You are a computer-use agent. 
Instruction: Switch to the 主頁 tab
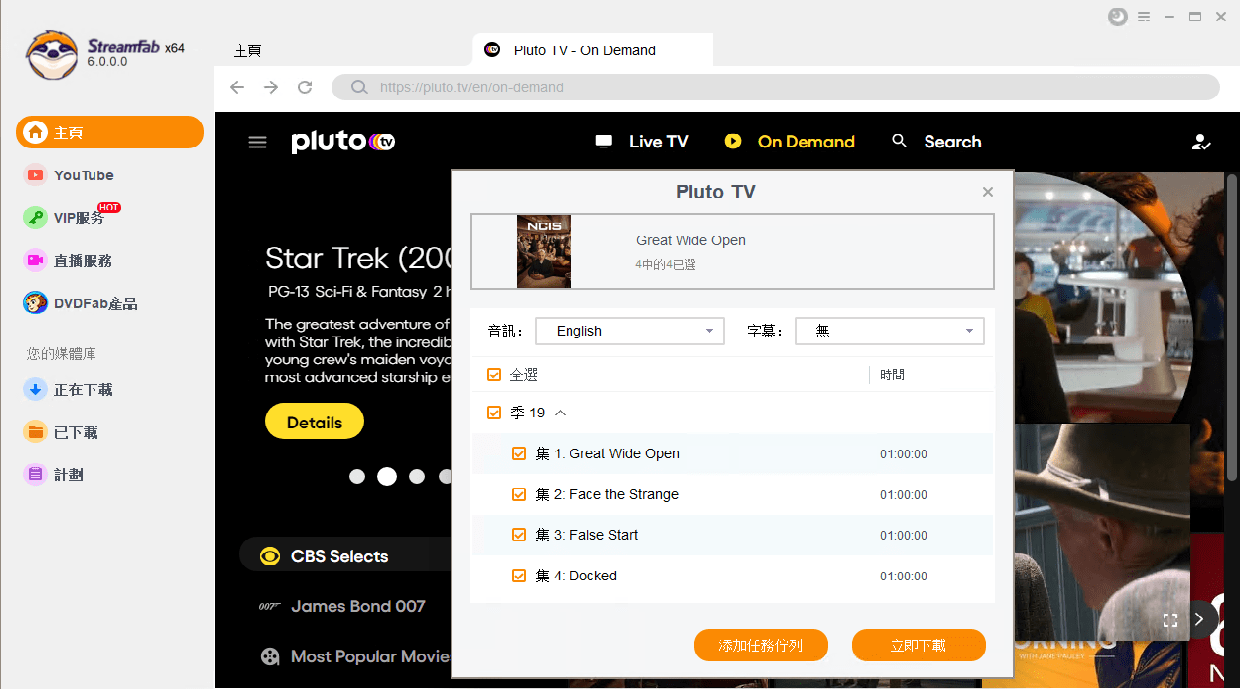click(247, 51)
